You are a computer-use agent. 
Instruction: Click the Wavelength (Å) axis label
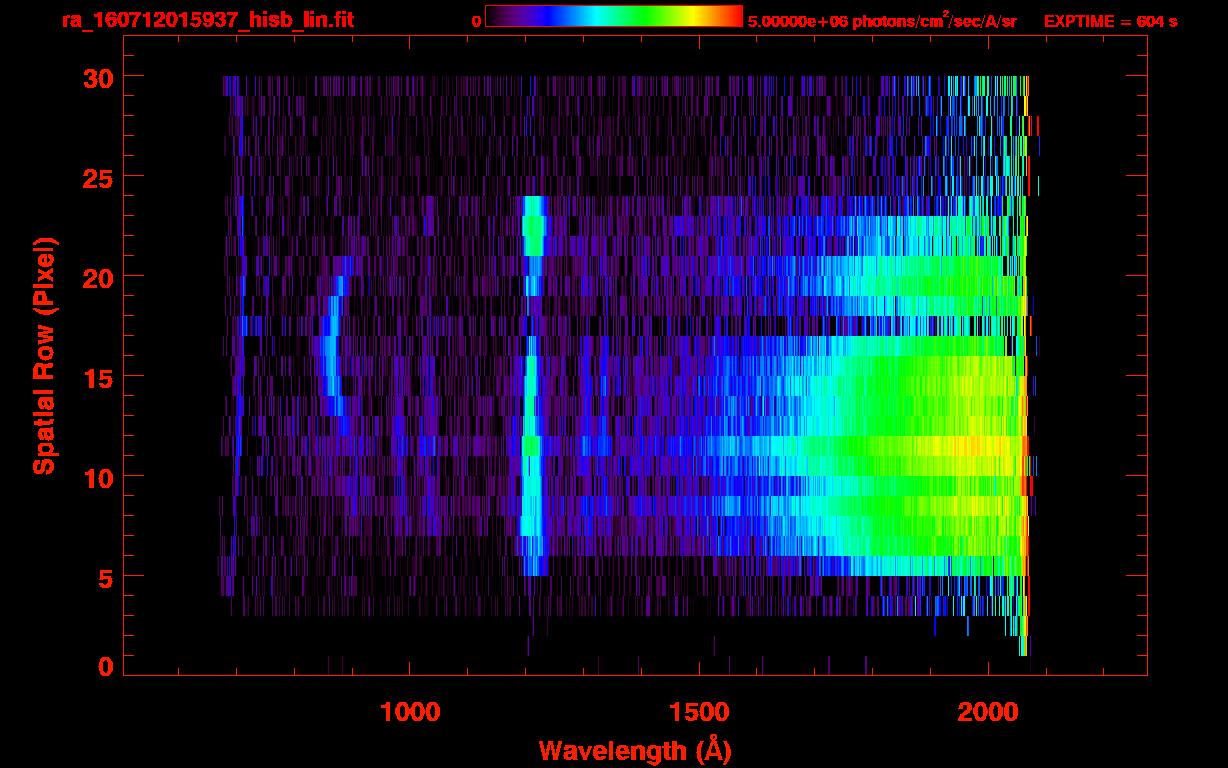pos(628,750)
